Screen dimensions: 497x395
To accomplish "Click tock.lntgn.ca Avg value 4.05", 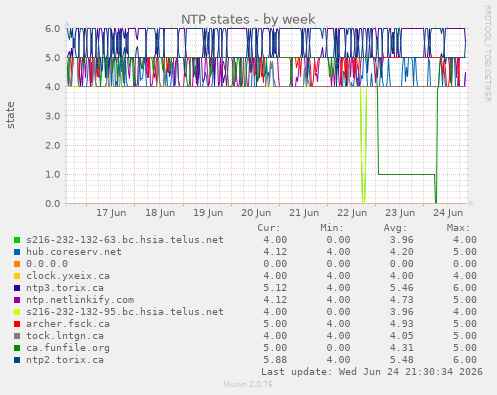I will (401, 336).
